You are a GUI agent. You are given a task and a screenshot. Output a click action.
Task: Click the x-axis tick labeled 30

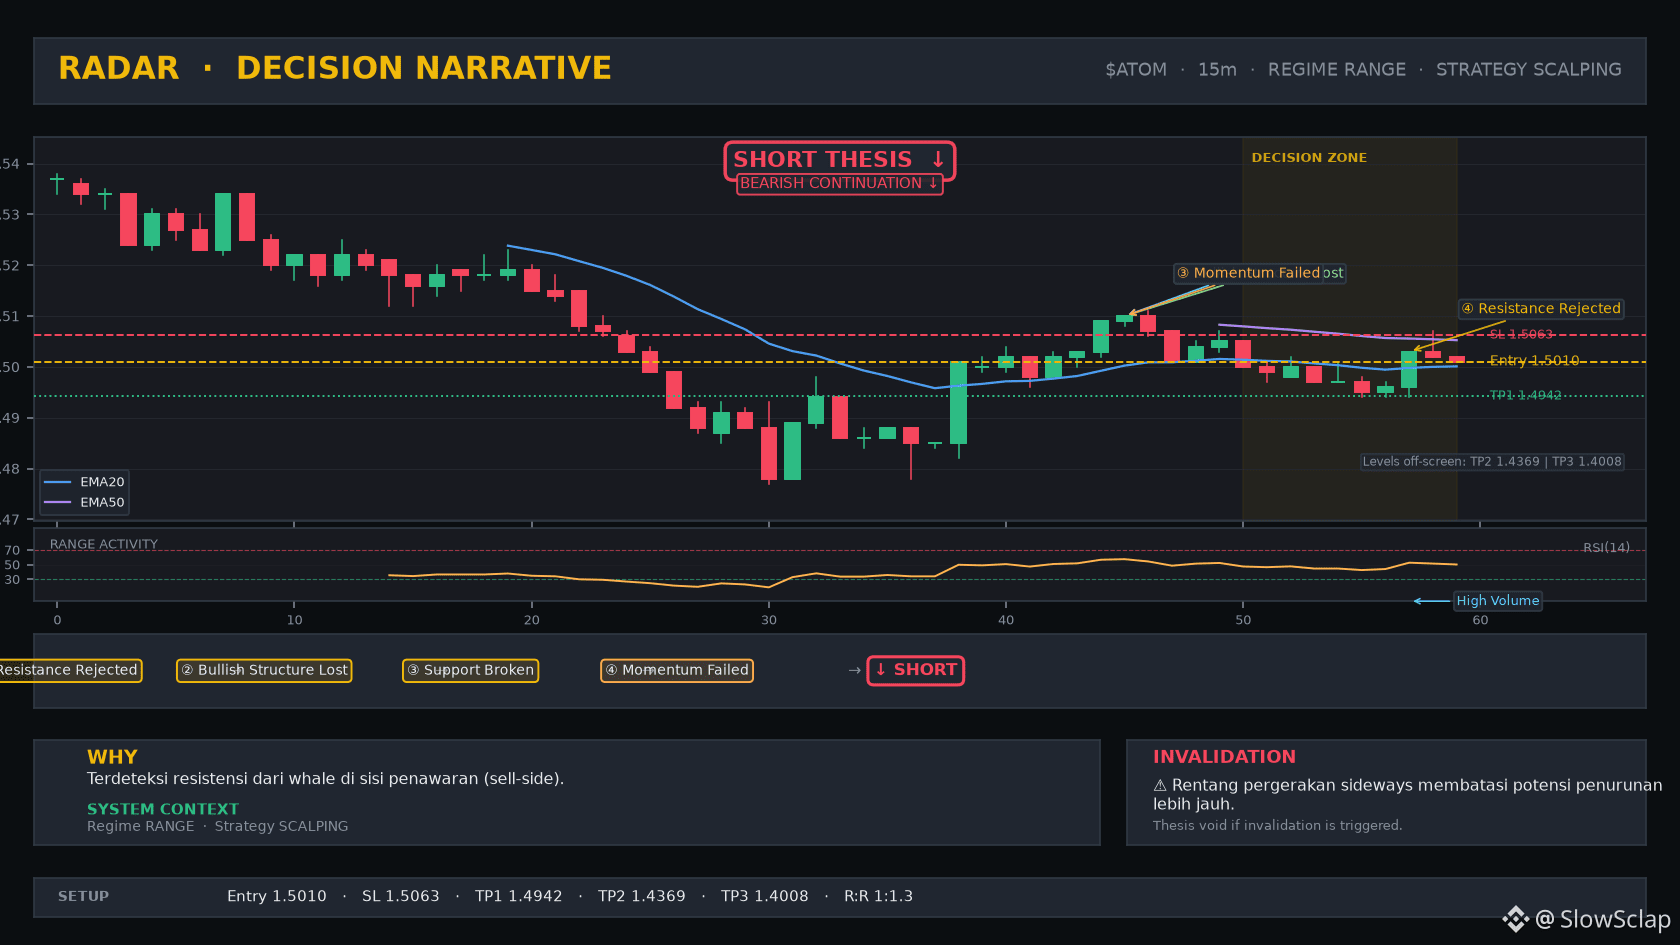pos(769,620)
